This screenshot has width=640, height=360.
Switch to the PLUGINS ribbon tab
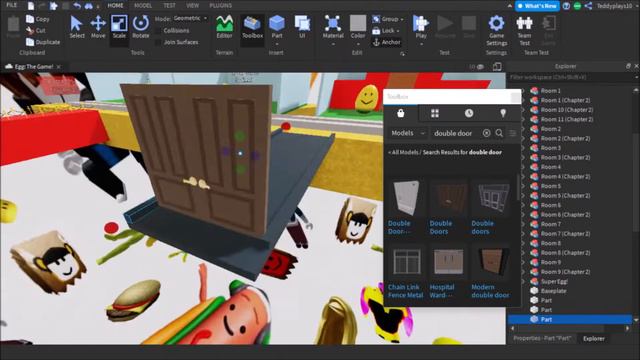point(220,5)
